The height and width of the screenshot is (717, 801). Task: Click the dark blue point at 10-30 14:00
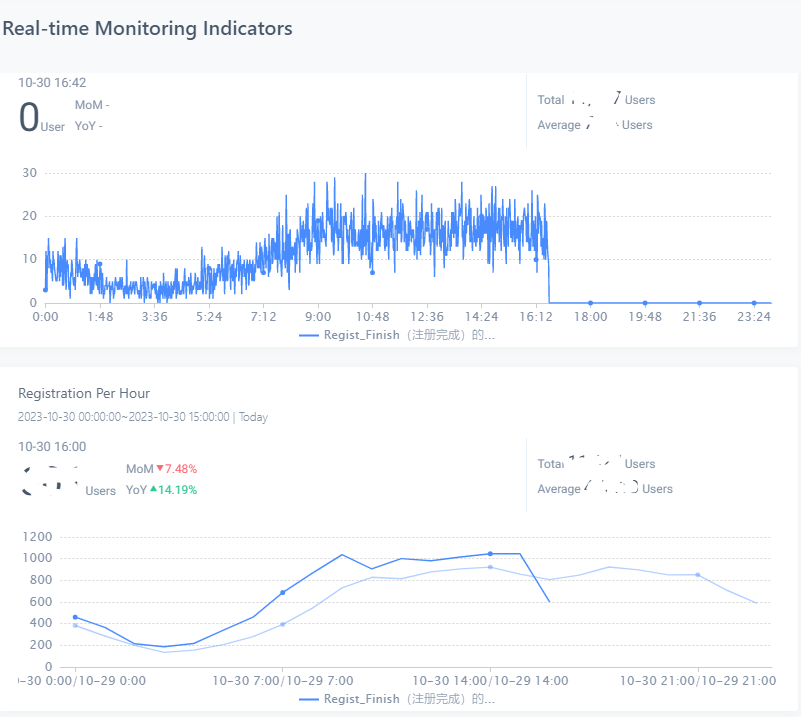490,554
